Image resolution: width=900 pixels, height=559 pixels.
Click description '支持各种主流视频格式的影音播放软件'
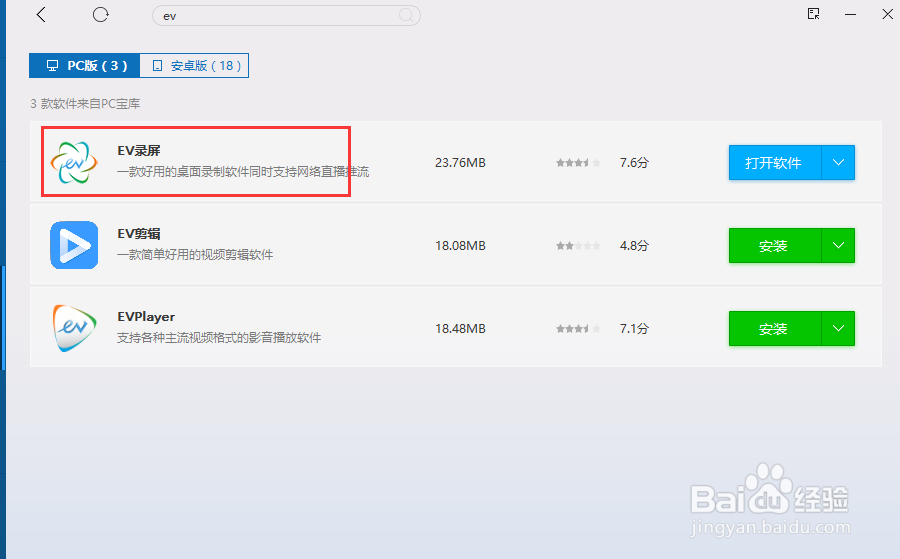(219, 337)
